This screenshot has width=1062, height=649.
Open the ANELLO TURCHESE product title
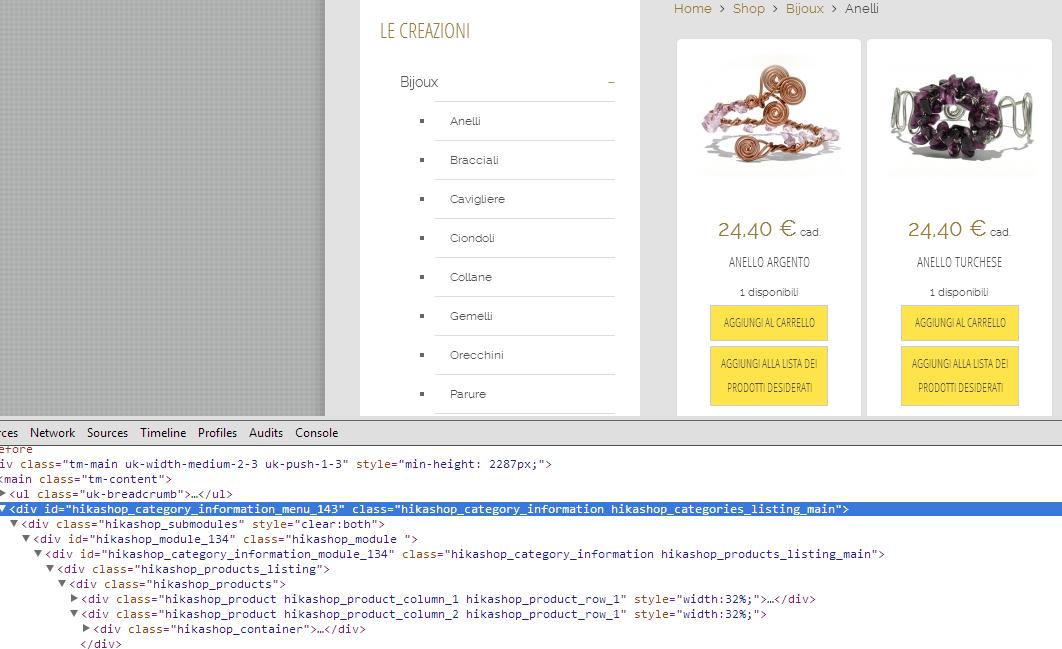[x=959, y=262]
